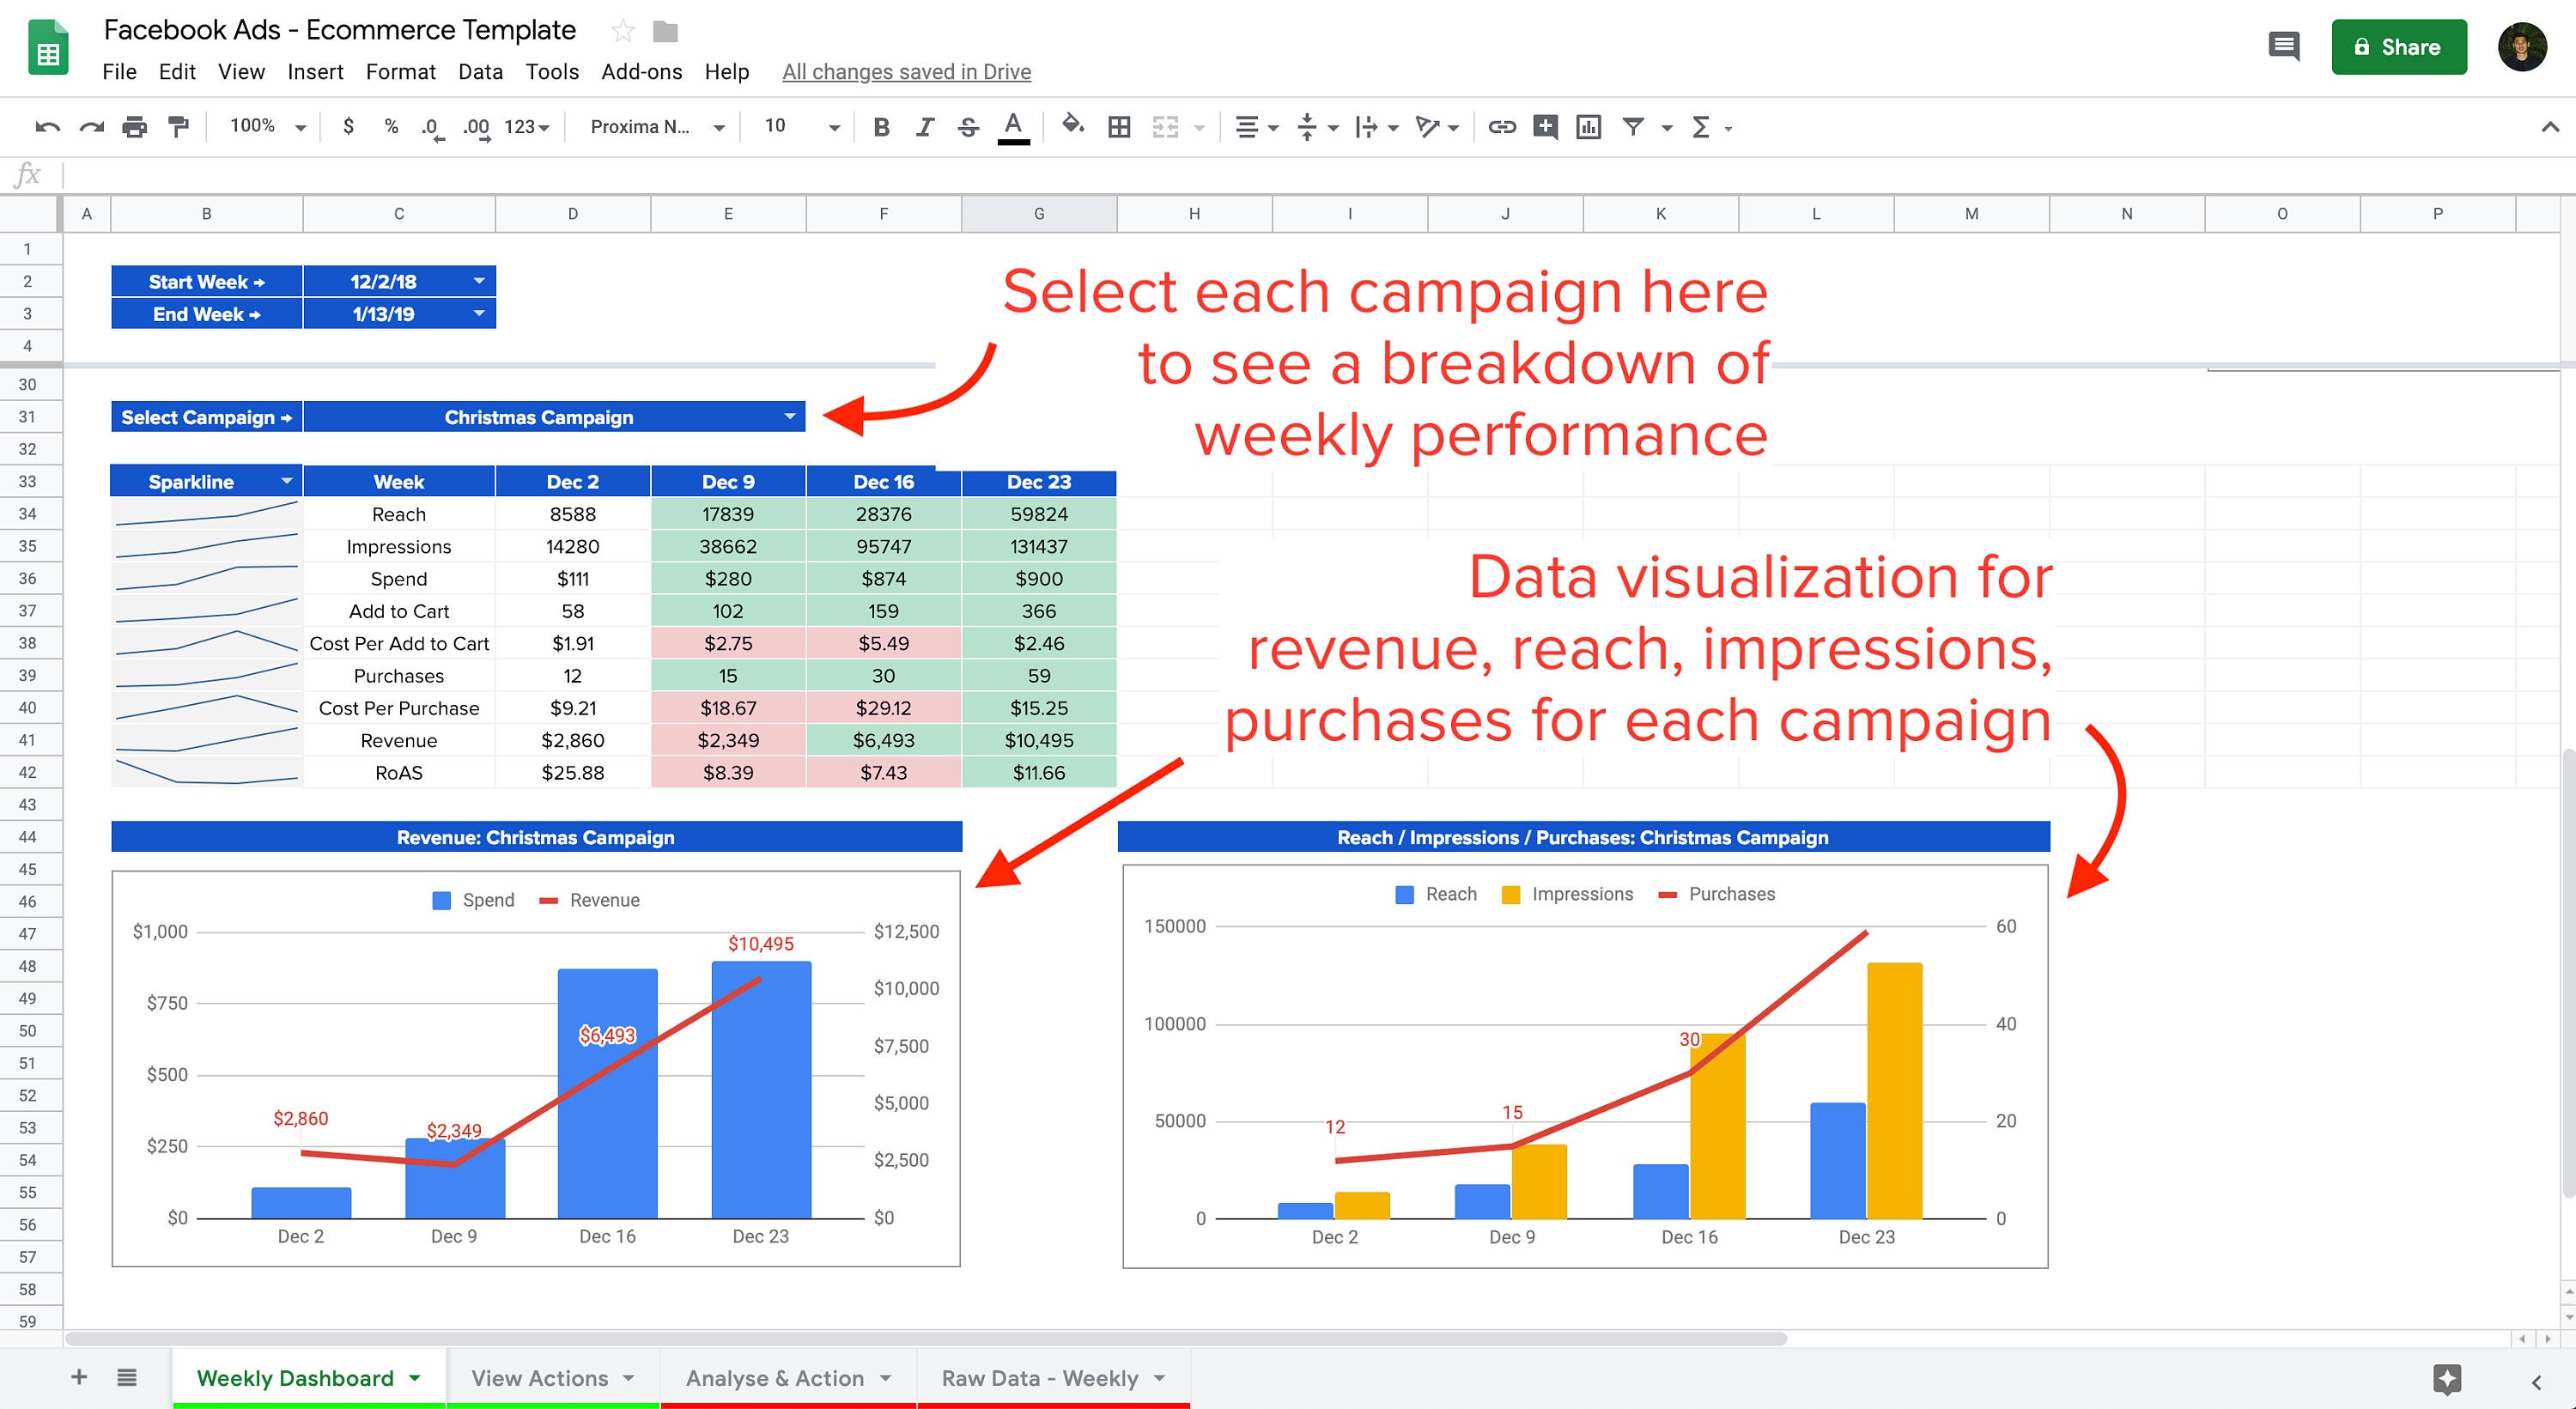Viewport: 2576px width, 1409px height.
Task: Open the font size dropdown
Action: [801, 126]
